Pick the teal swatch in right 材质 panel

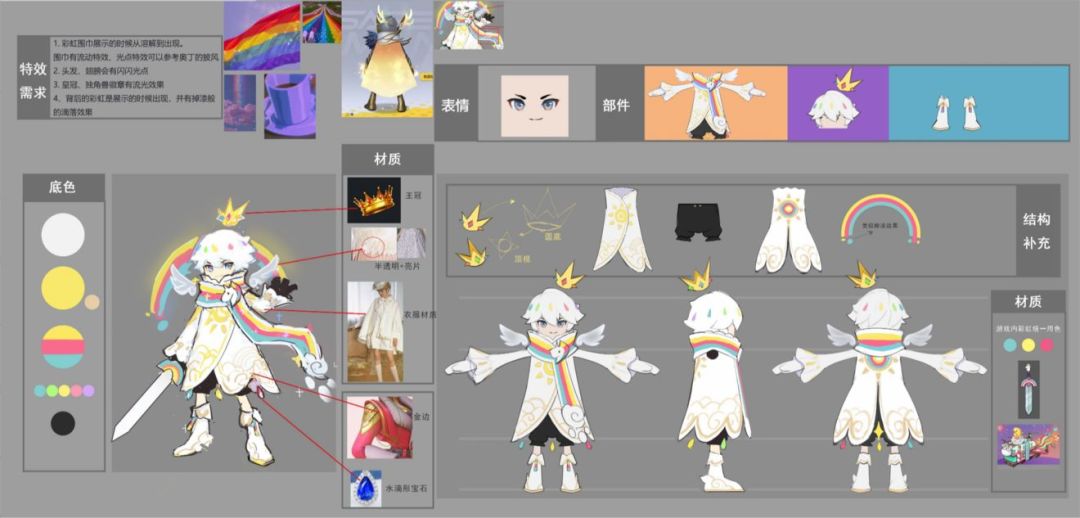[1010, 345]
